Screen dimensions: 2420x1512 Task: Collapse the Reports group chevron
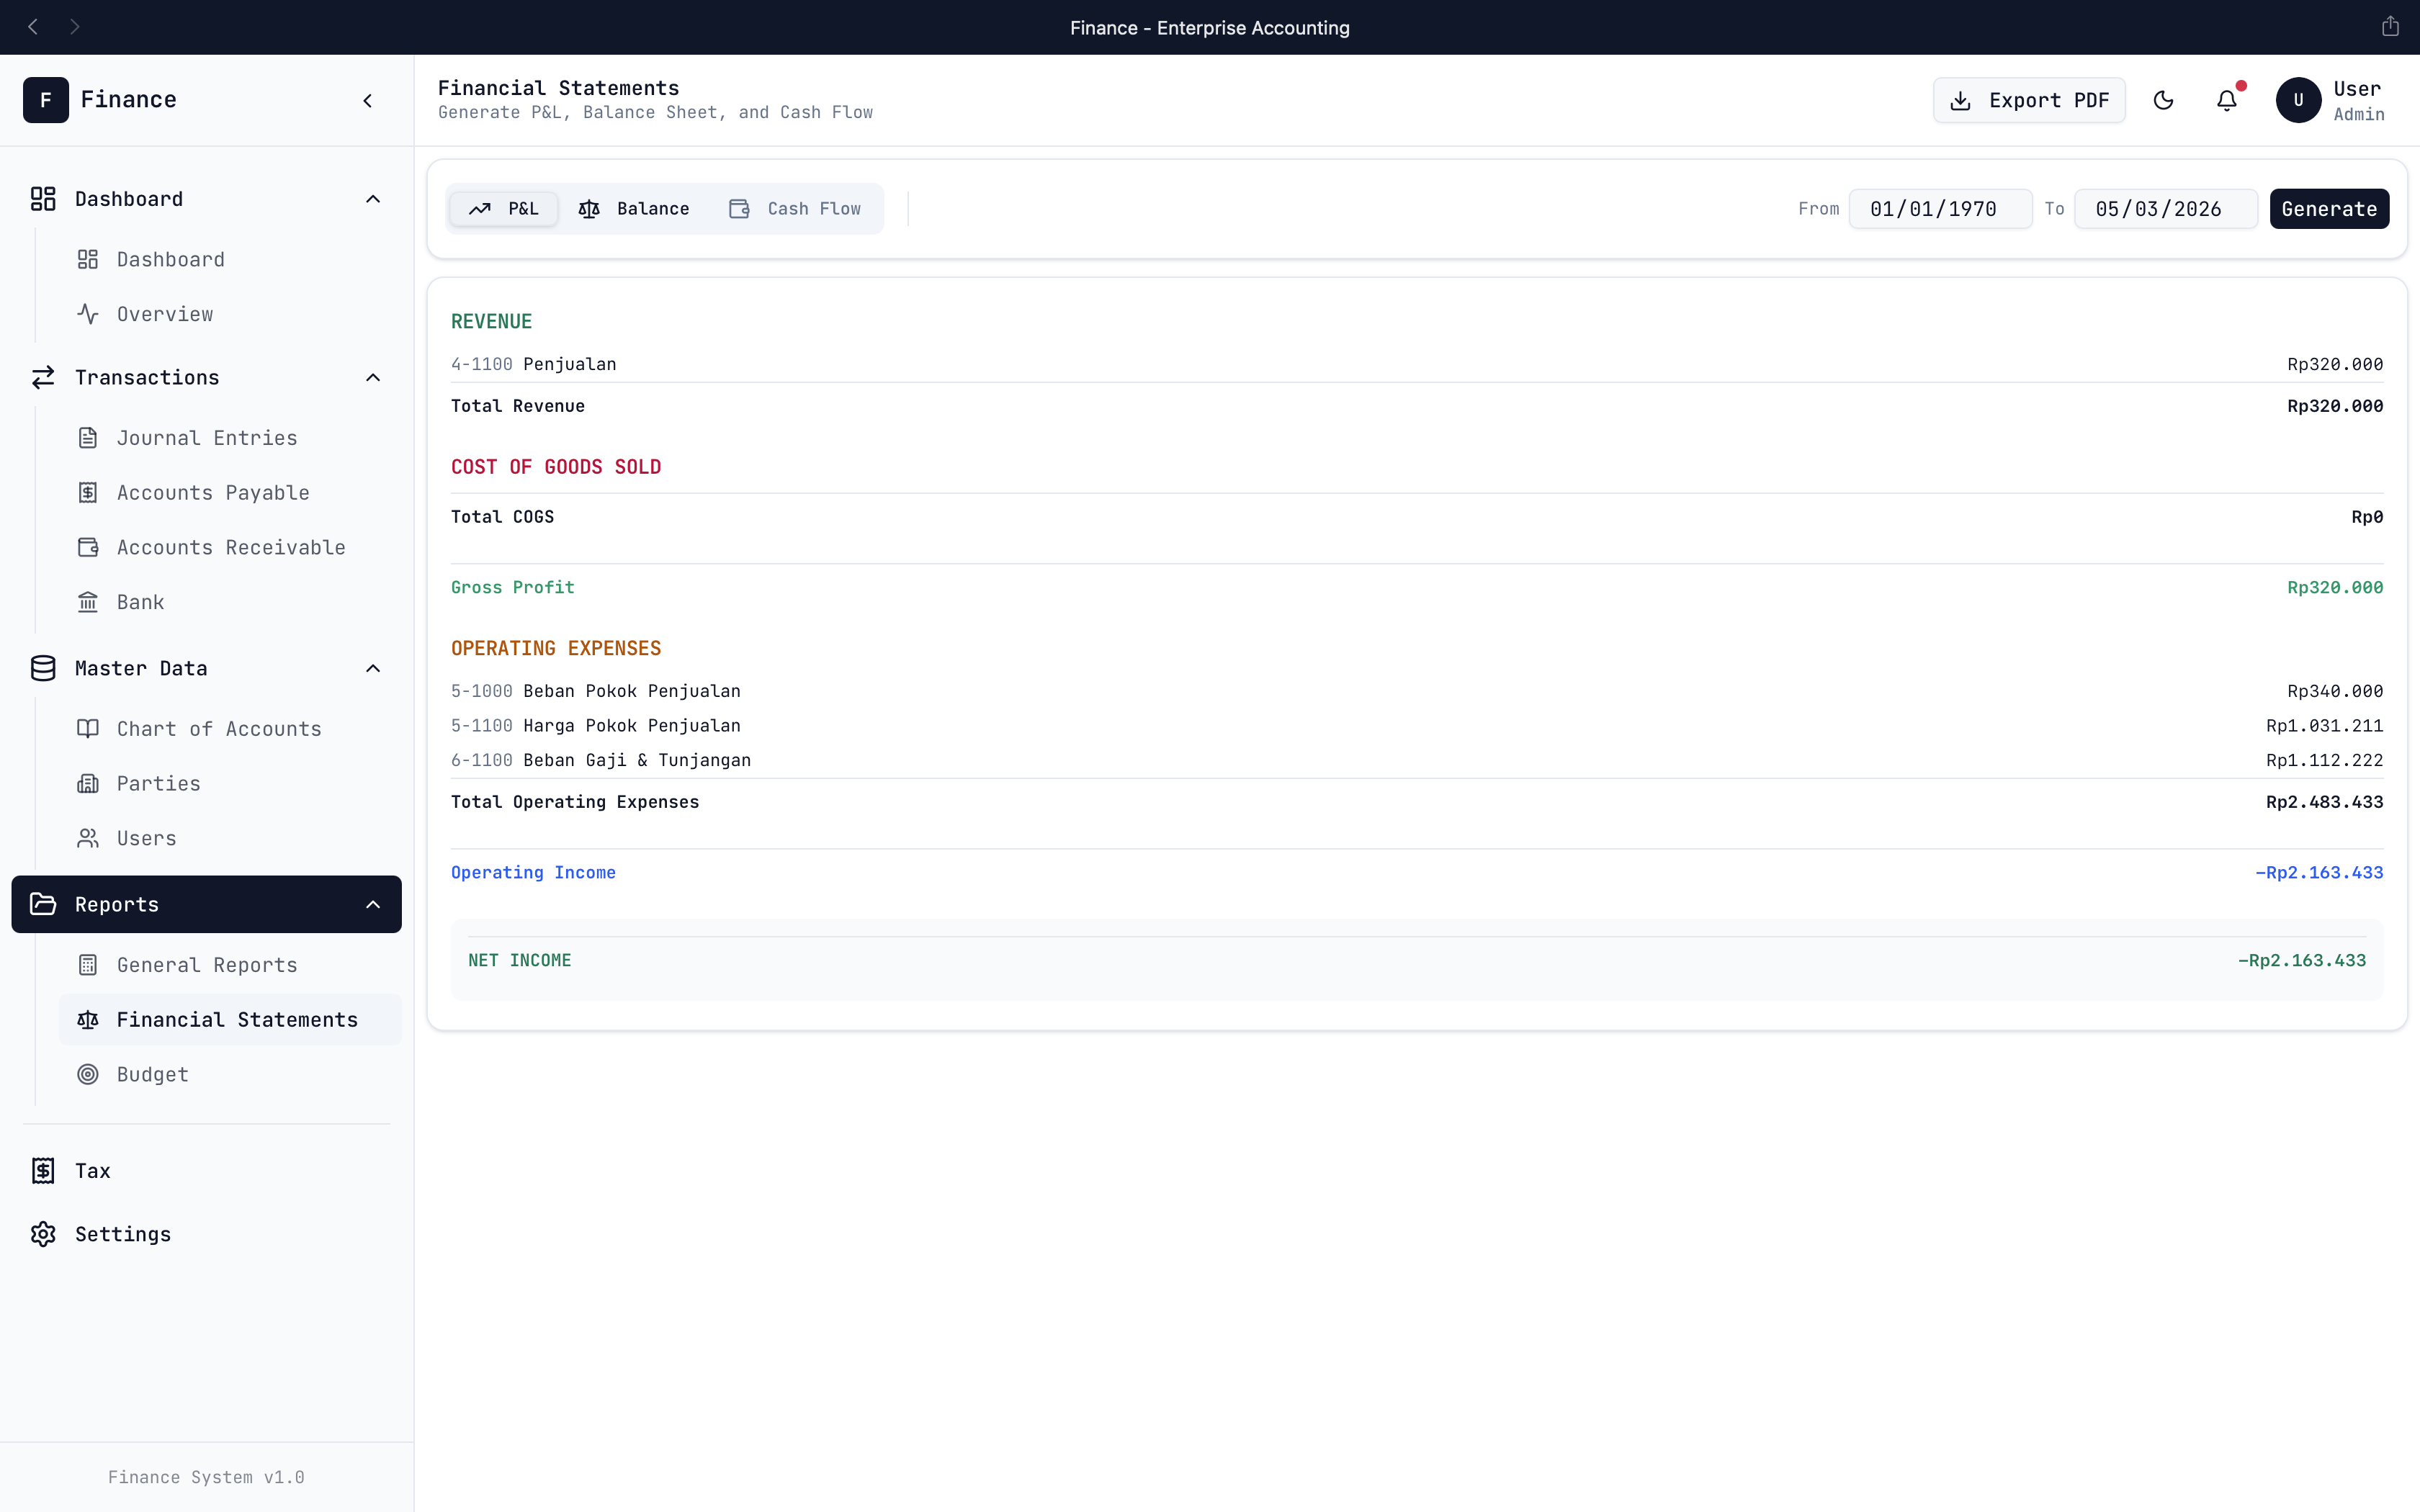point(373,905)
